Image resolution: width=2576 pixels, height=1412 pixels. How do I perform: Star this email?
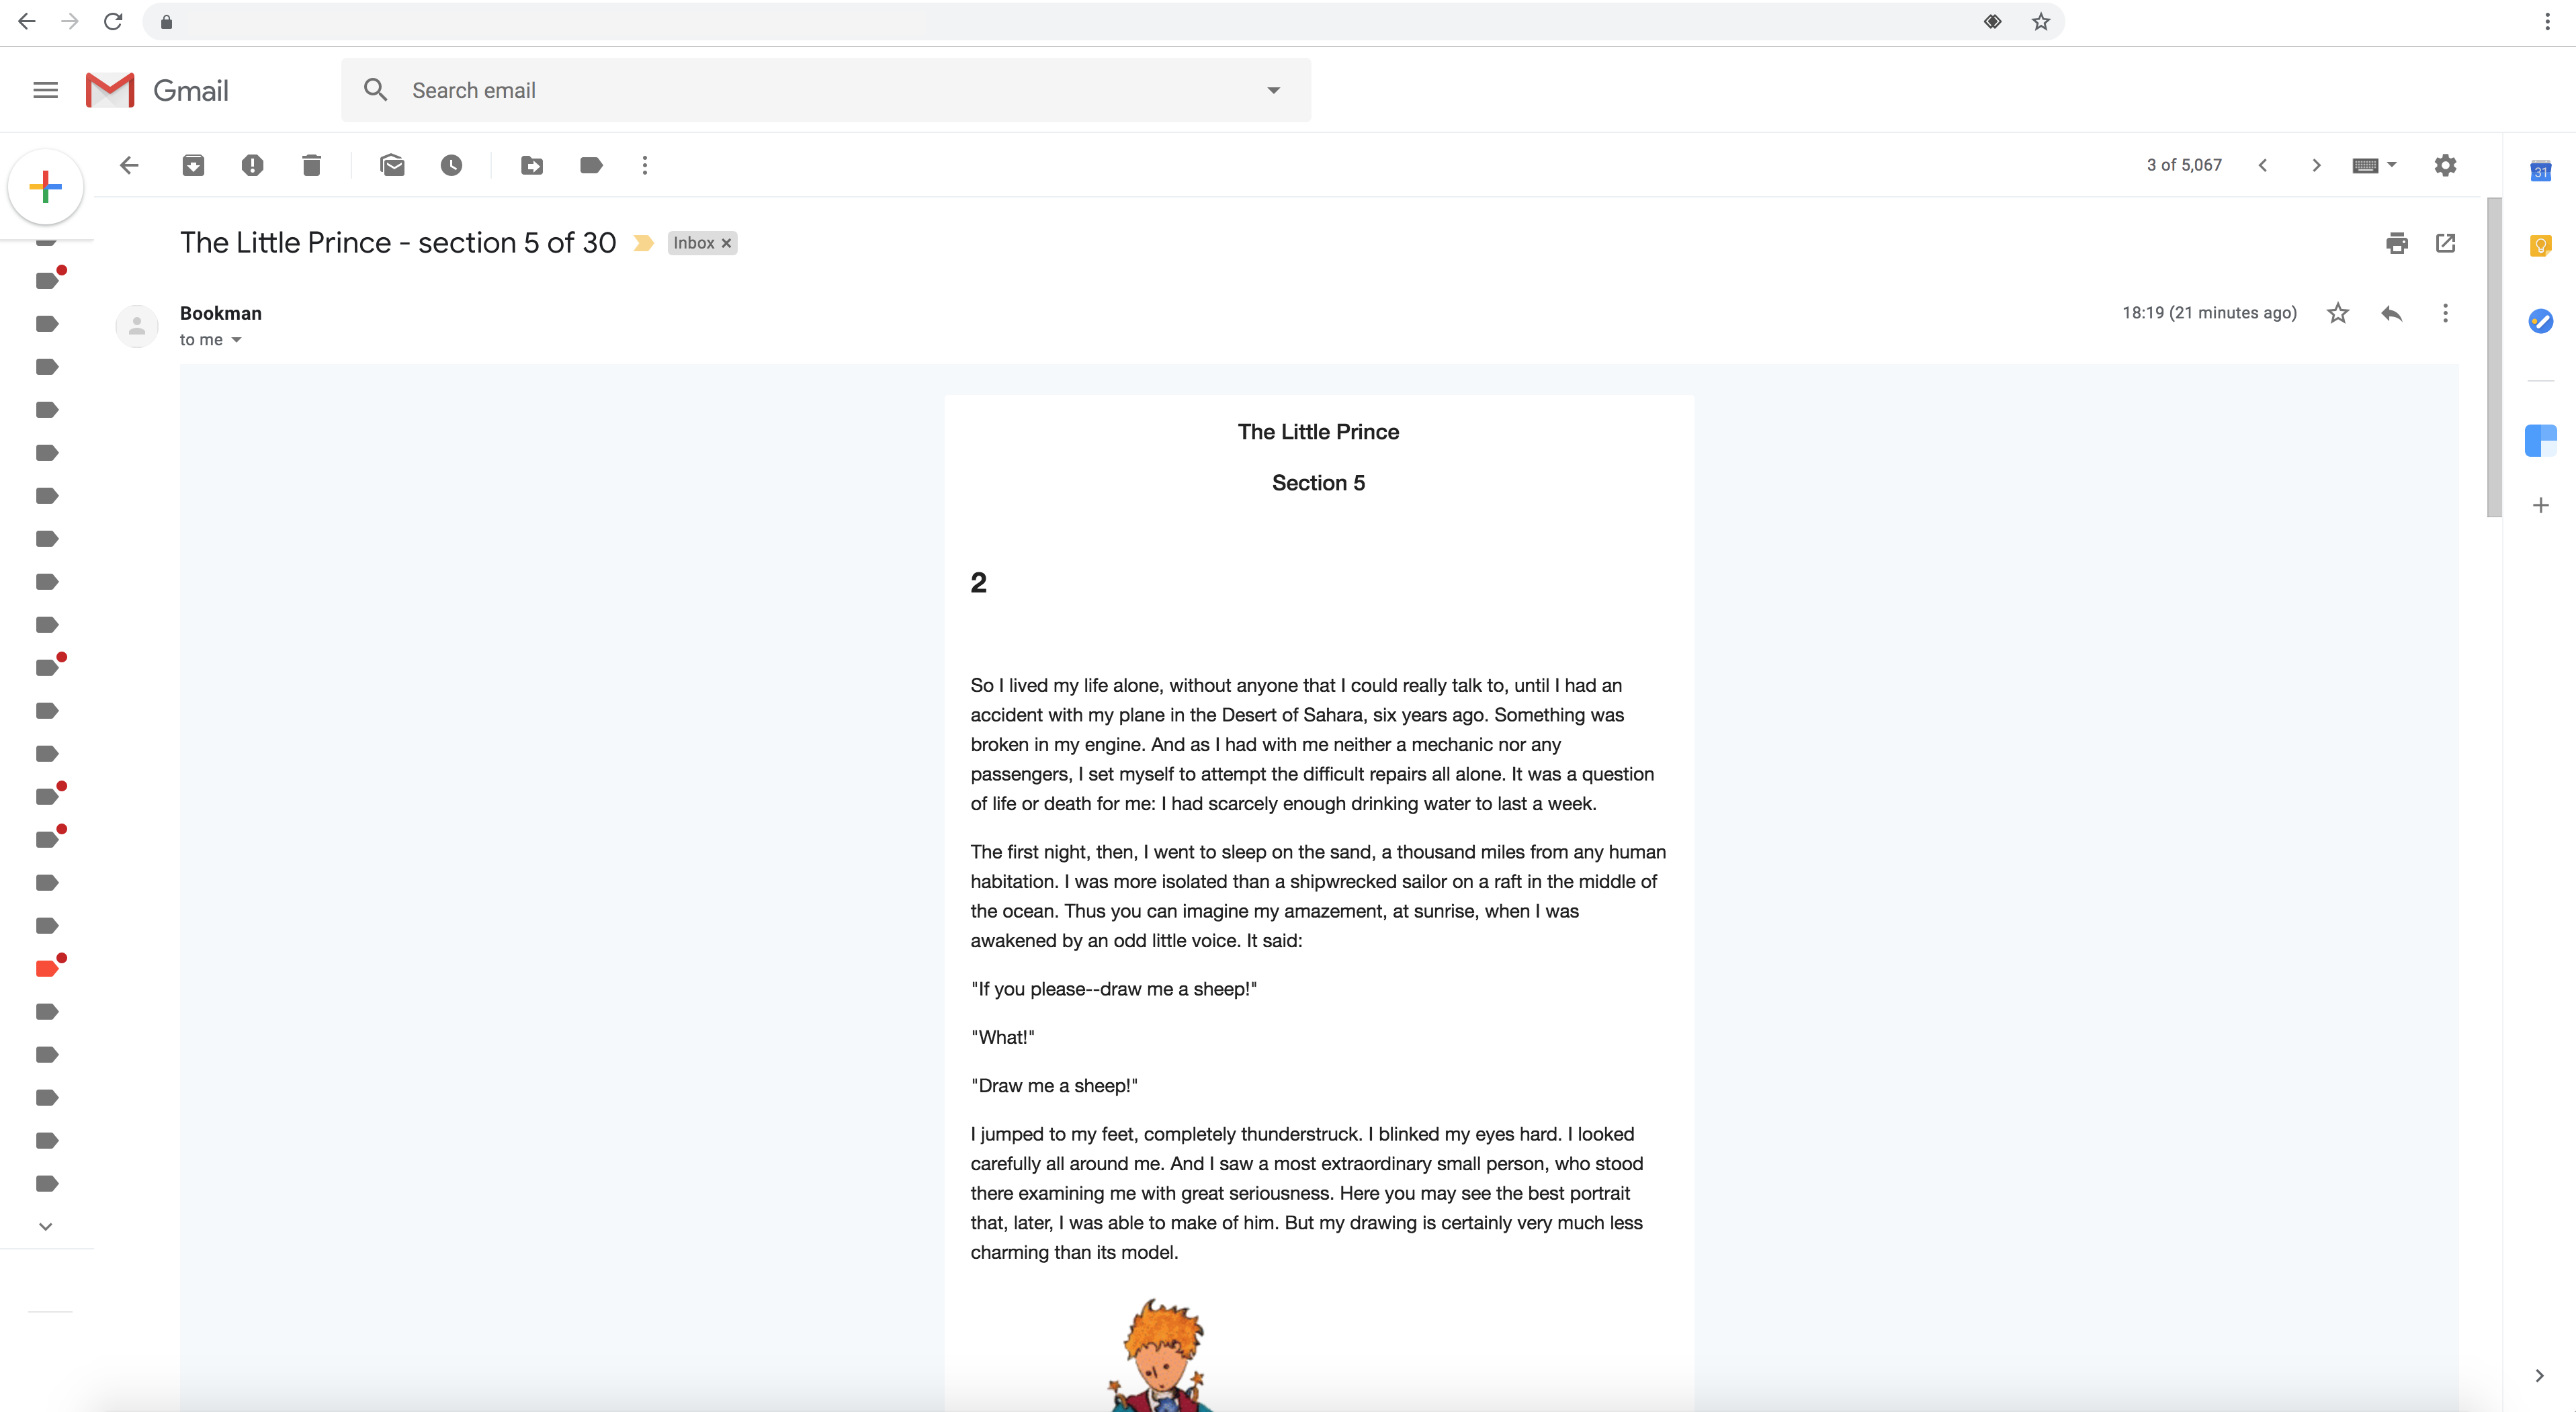coord(2337,313)
